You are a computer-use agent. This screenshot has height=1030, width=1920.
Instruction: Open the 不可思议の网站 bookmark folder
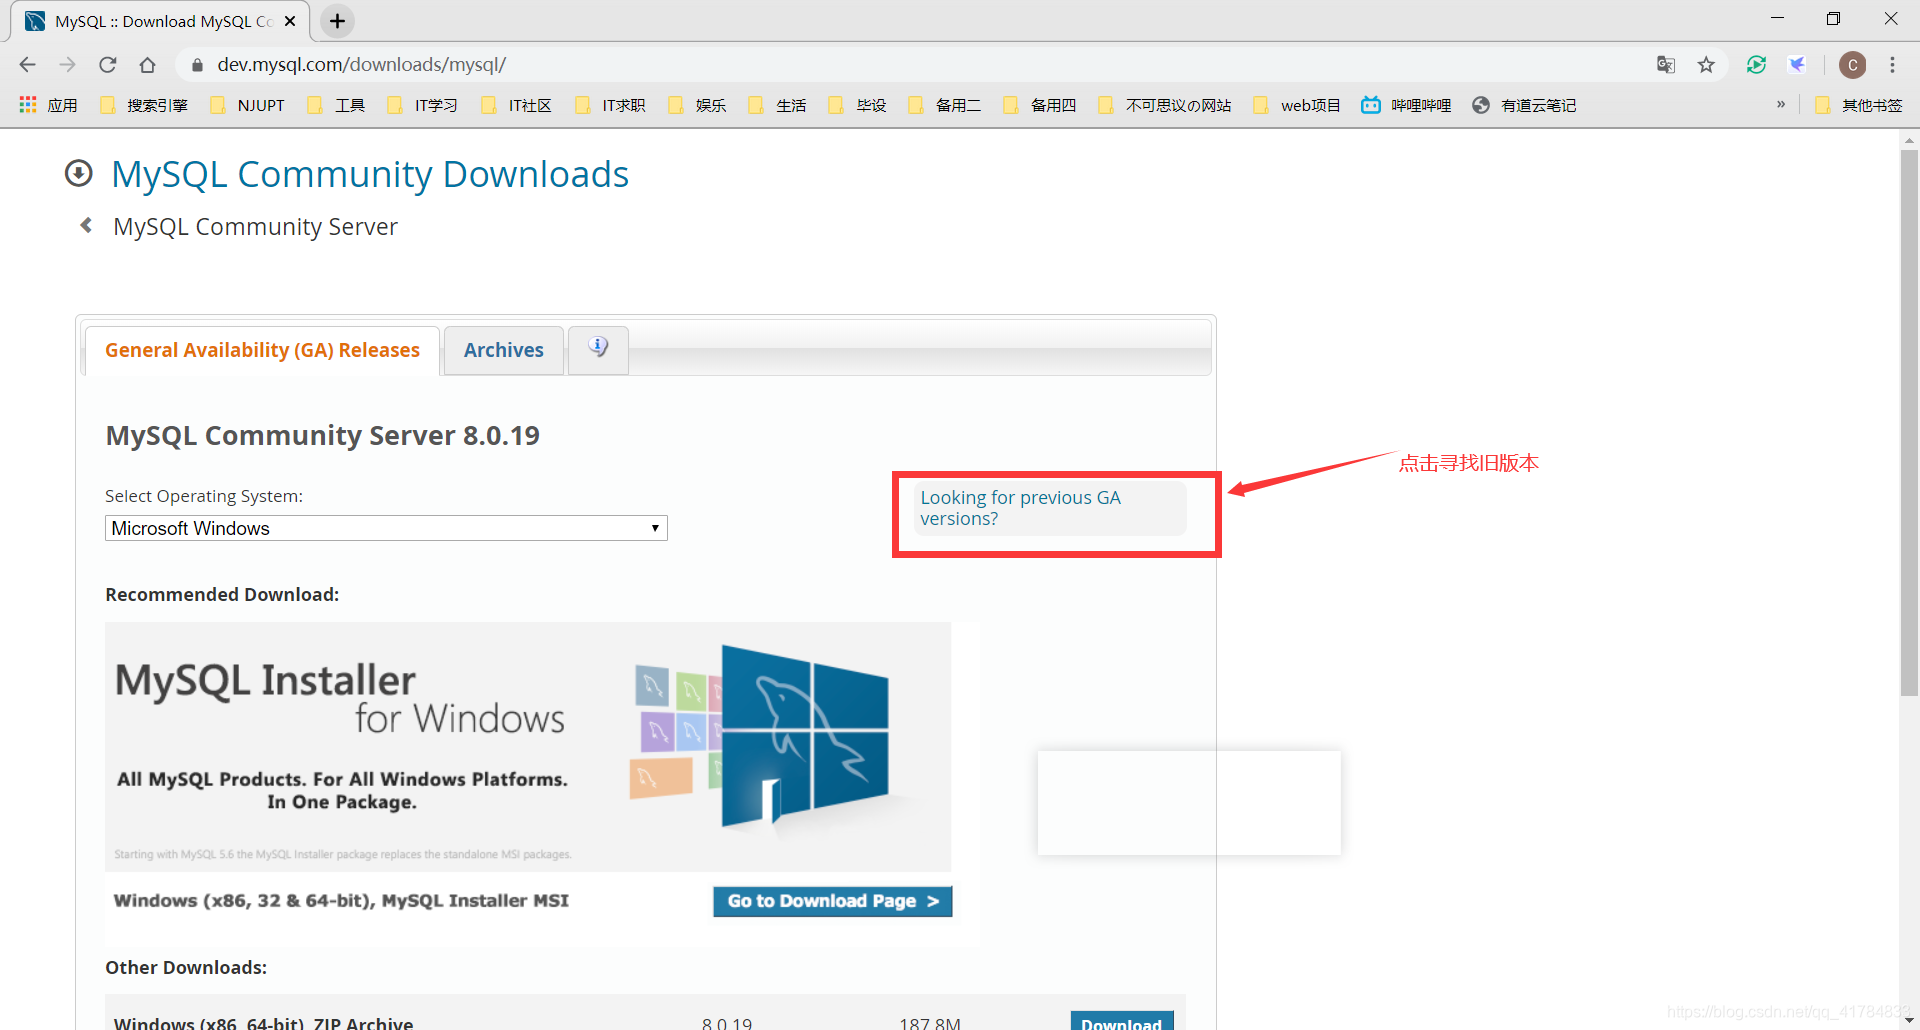pyautogui.click(x=1164, y=105)
